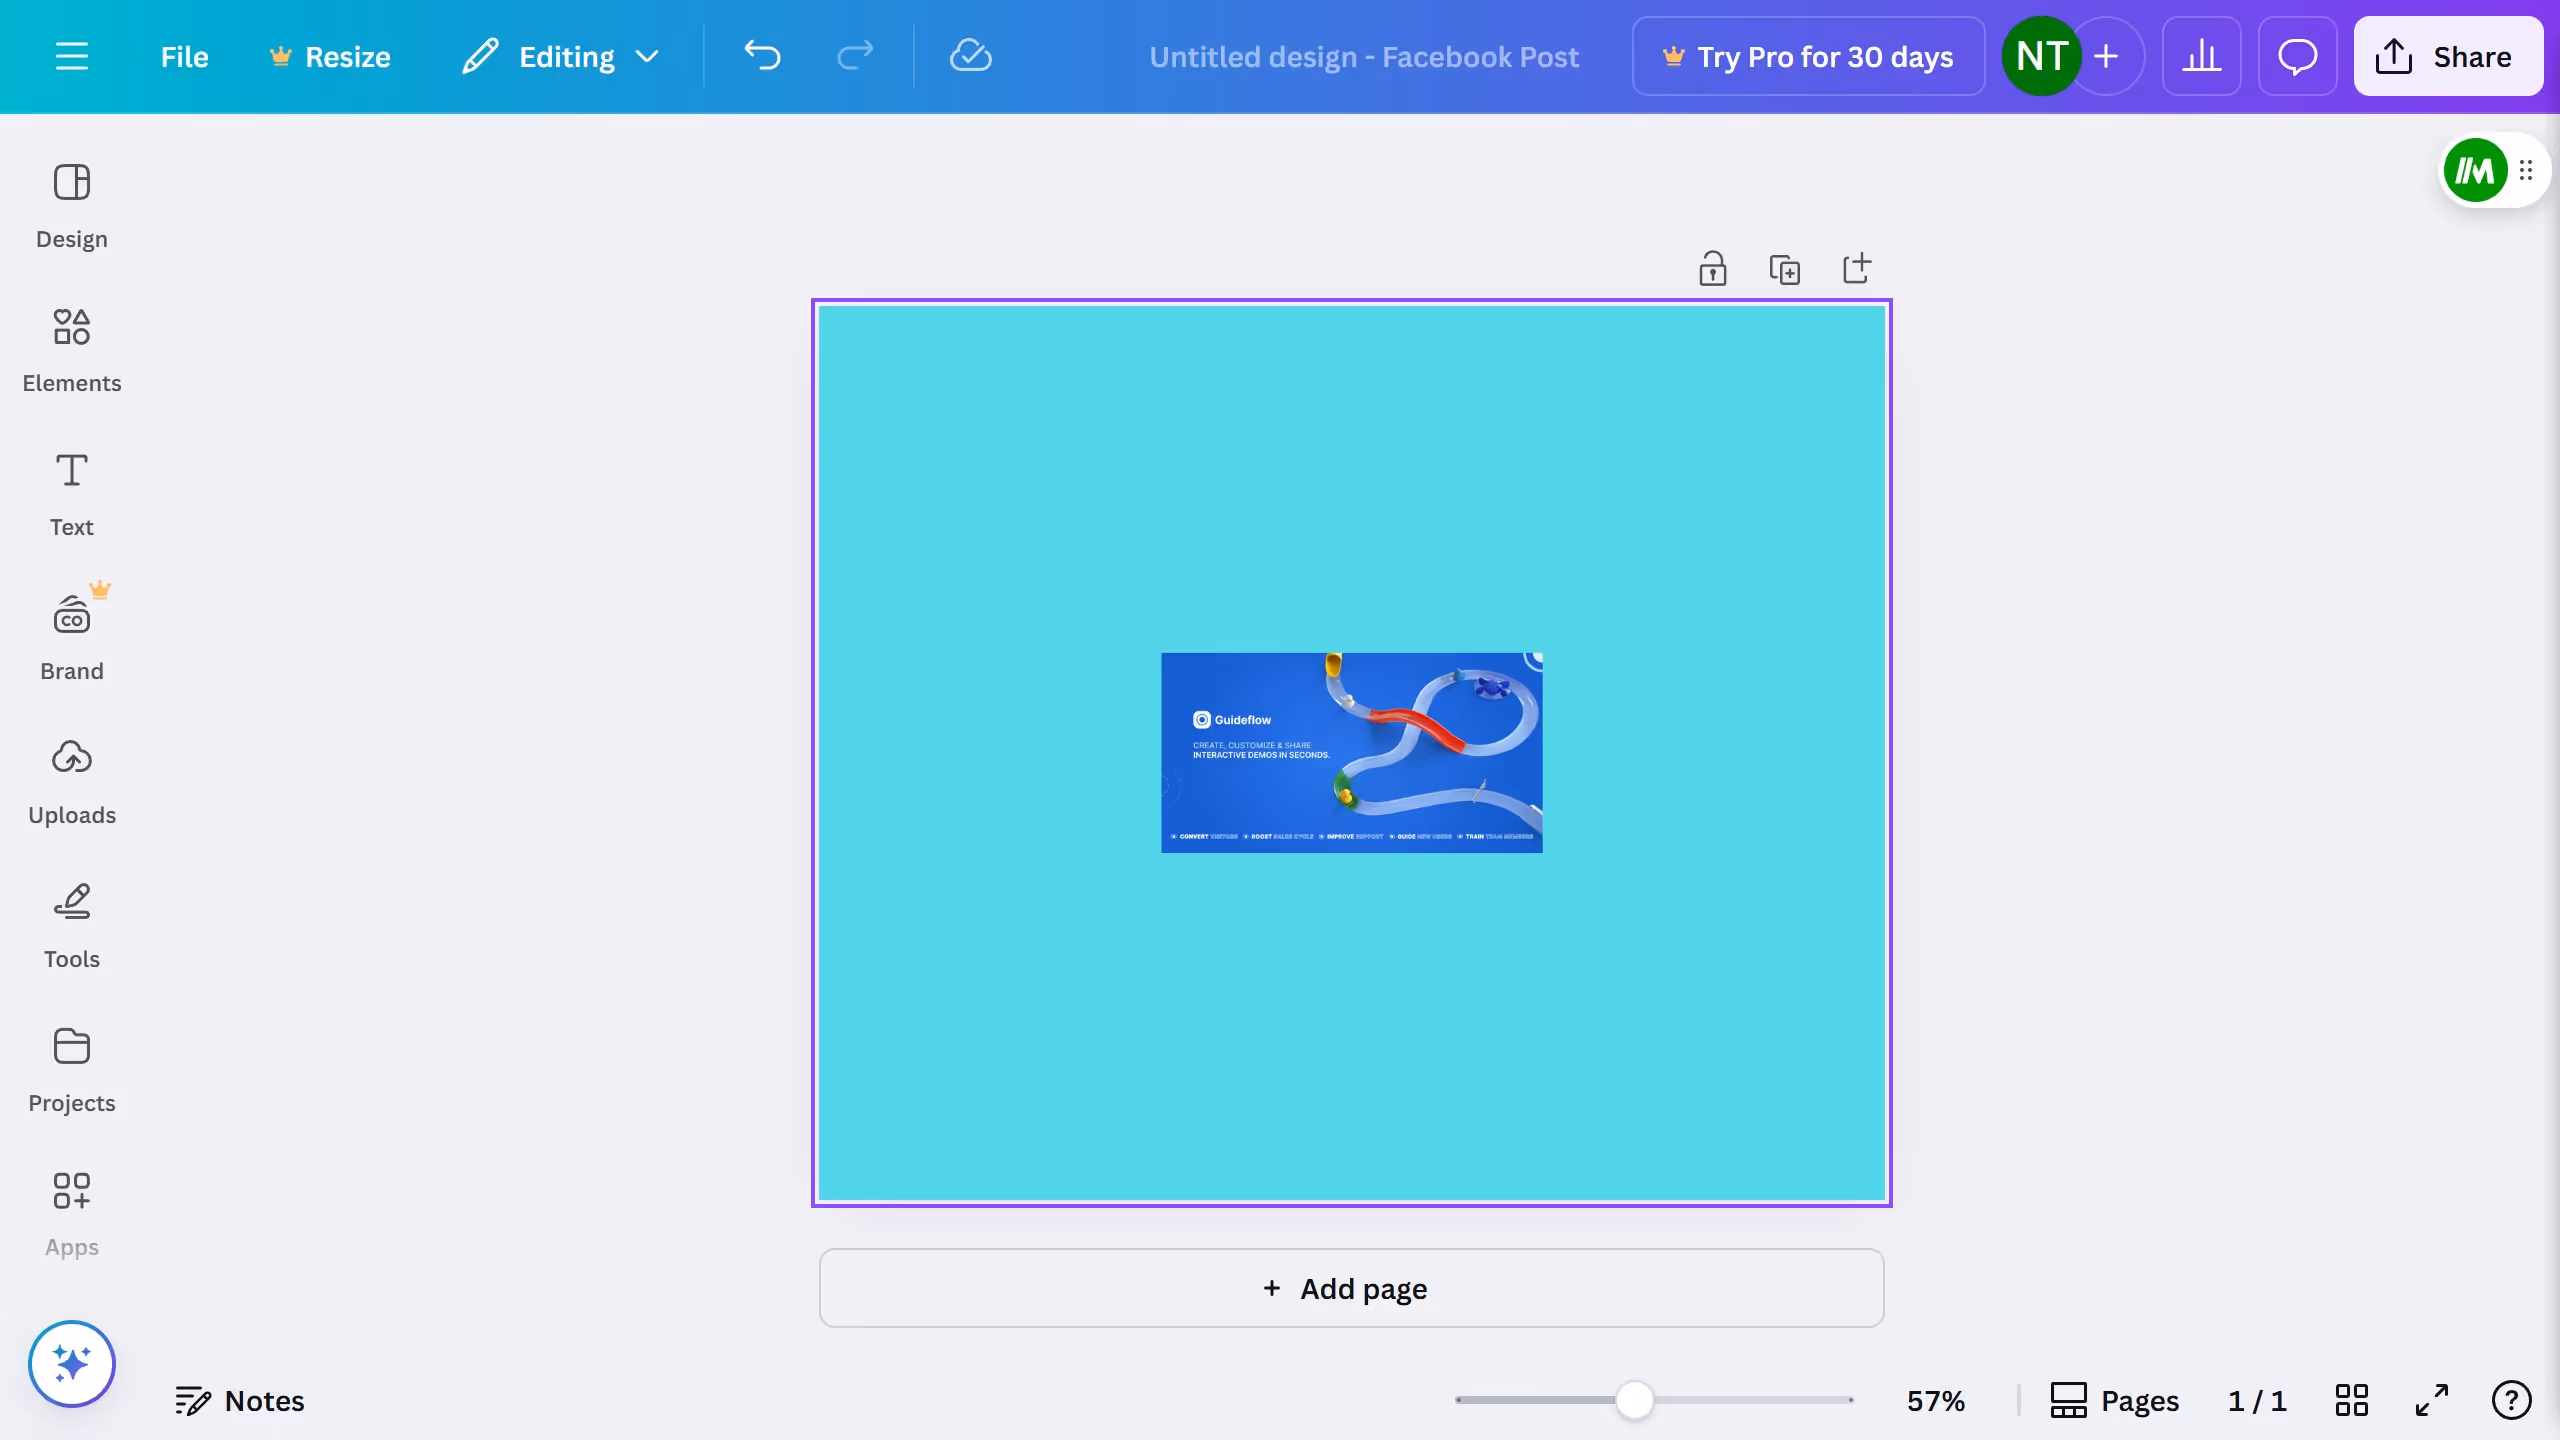Toggle fullscreen presentation mode

pyautogui.click(x=2432, y=1400)
